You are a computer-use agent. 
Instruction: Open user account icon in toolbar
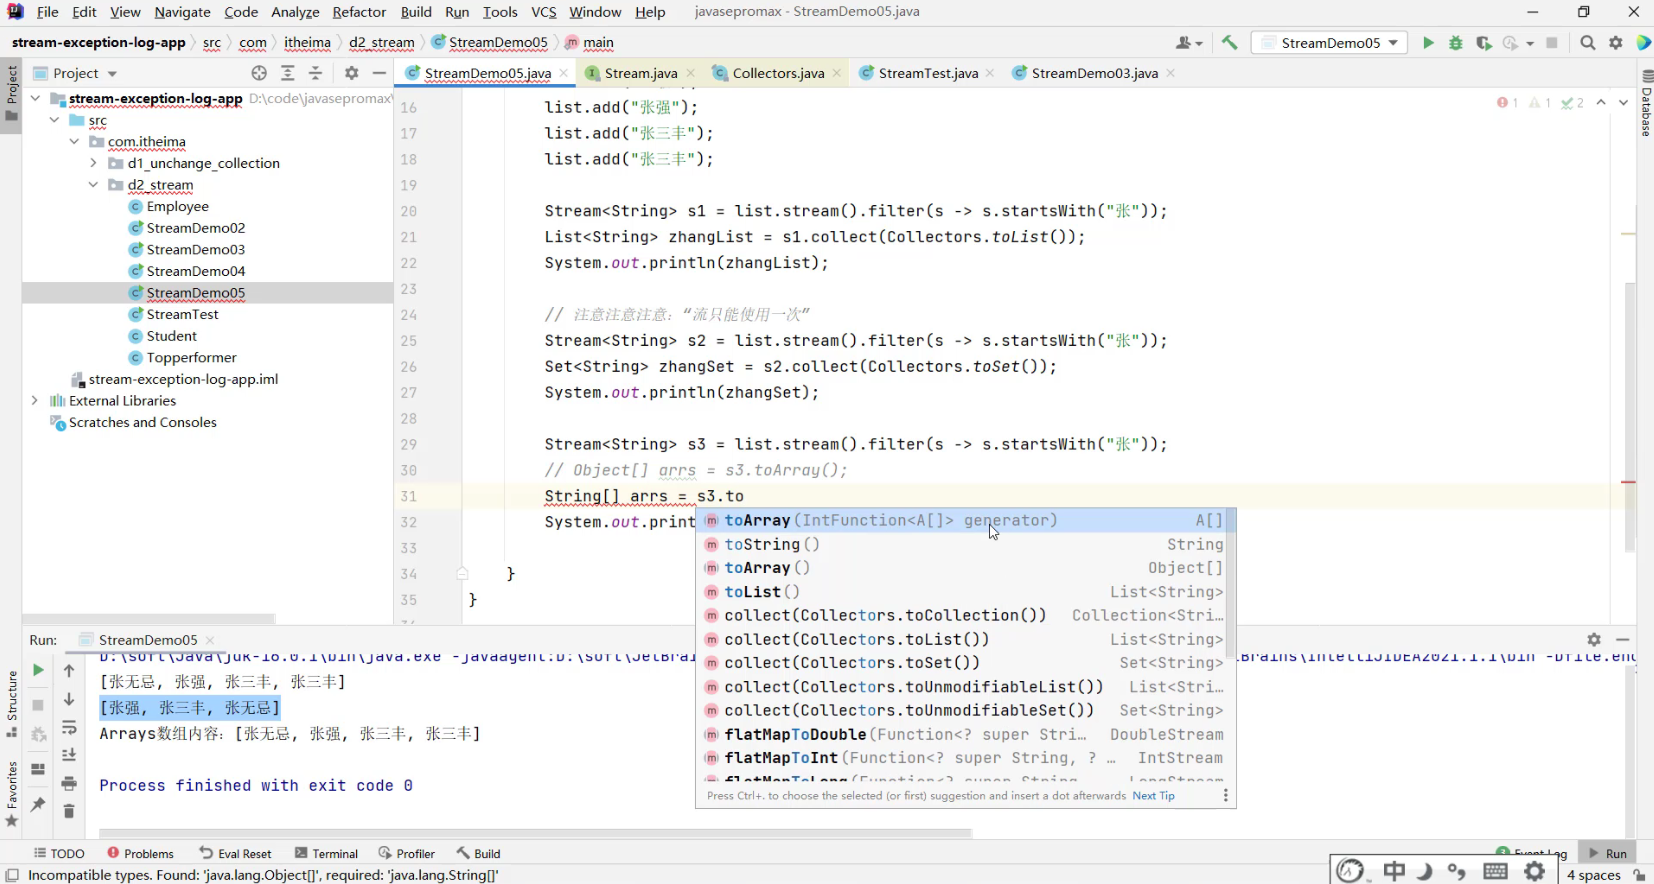tap(1188, 43)
